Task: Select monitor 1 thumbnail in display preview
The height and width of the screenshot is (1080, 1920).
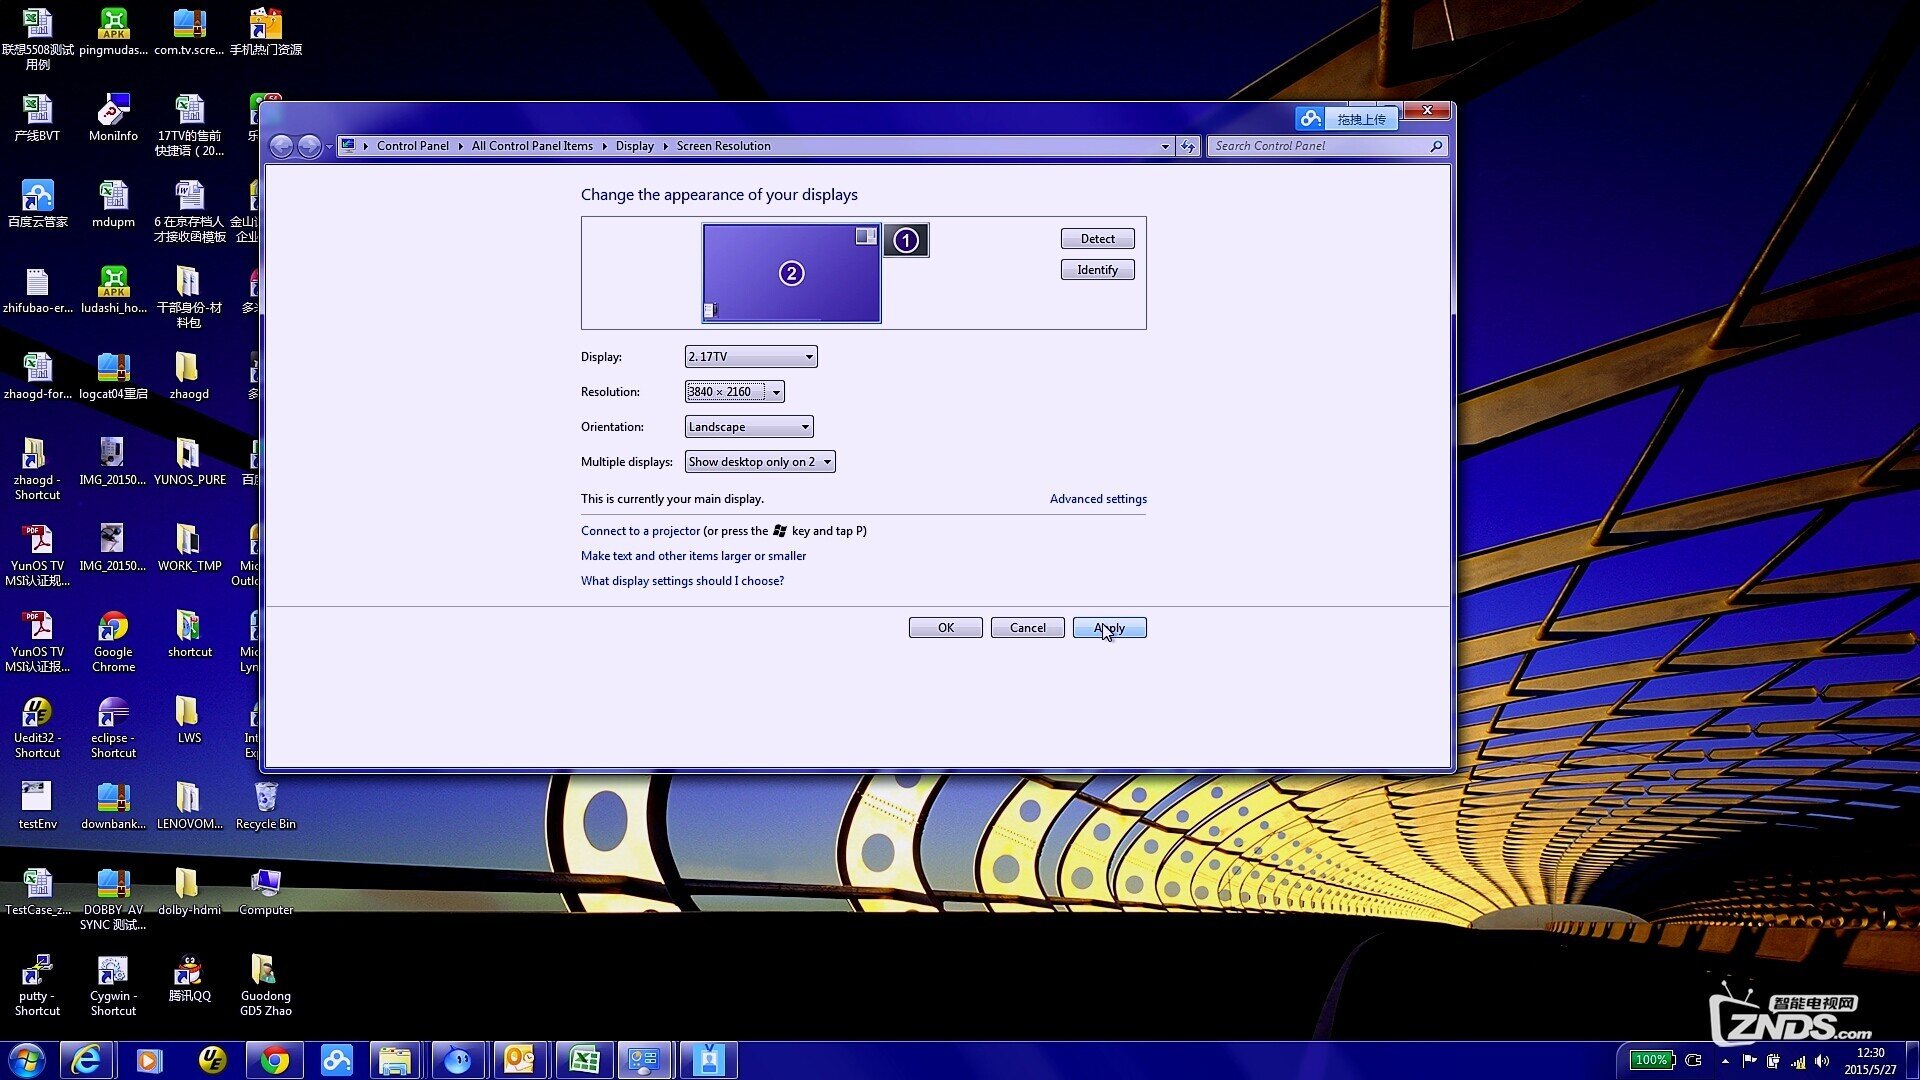Action: (906, 240)
